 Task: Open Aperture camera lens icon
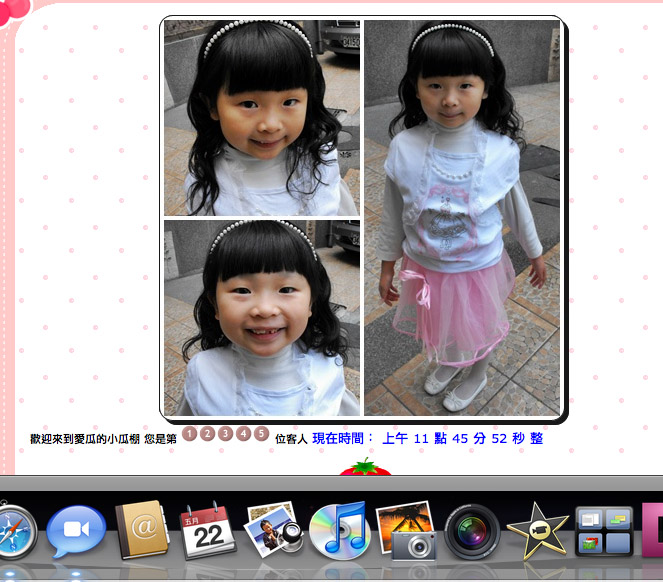(x=472, y=531)
